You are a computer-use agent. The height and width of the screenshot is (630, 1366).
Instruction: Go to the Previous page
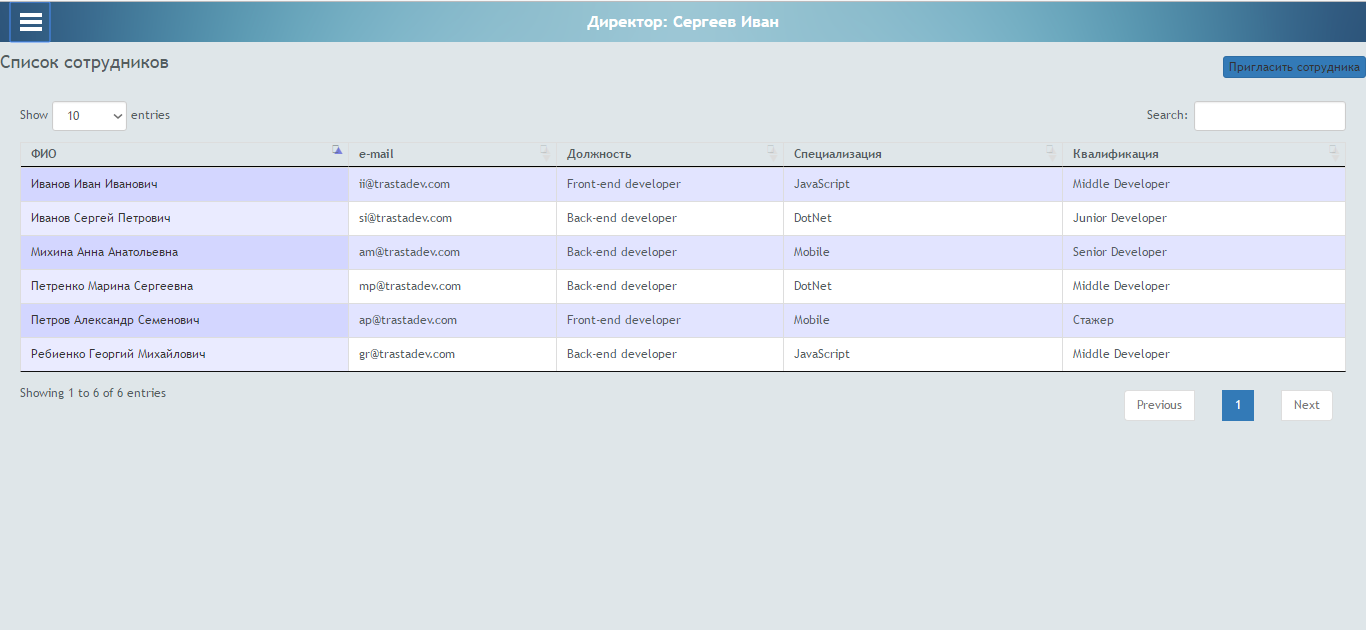tap(1159, 405)
